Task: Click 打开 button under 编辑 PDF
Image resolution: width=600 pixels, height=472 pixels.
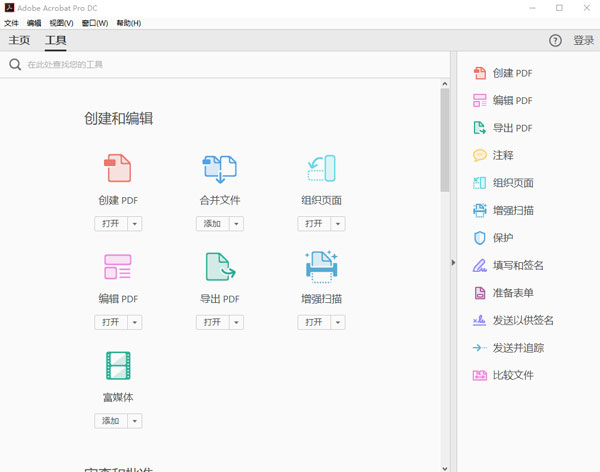Action: [111, 322]
